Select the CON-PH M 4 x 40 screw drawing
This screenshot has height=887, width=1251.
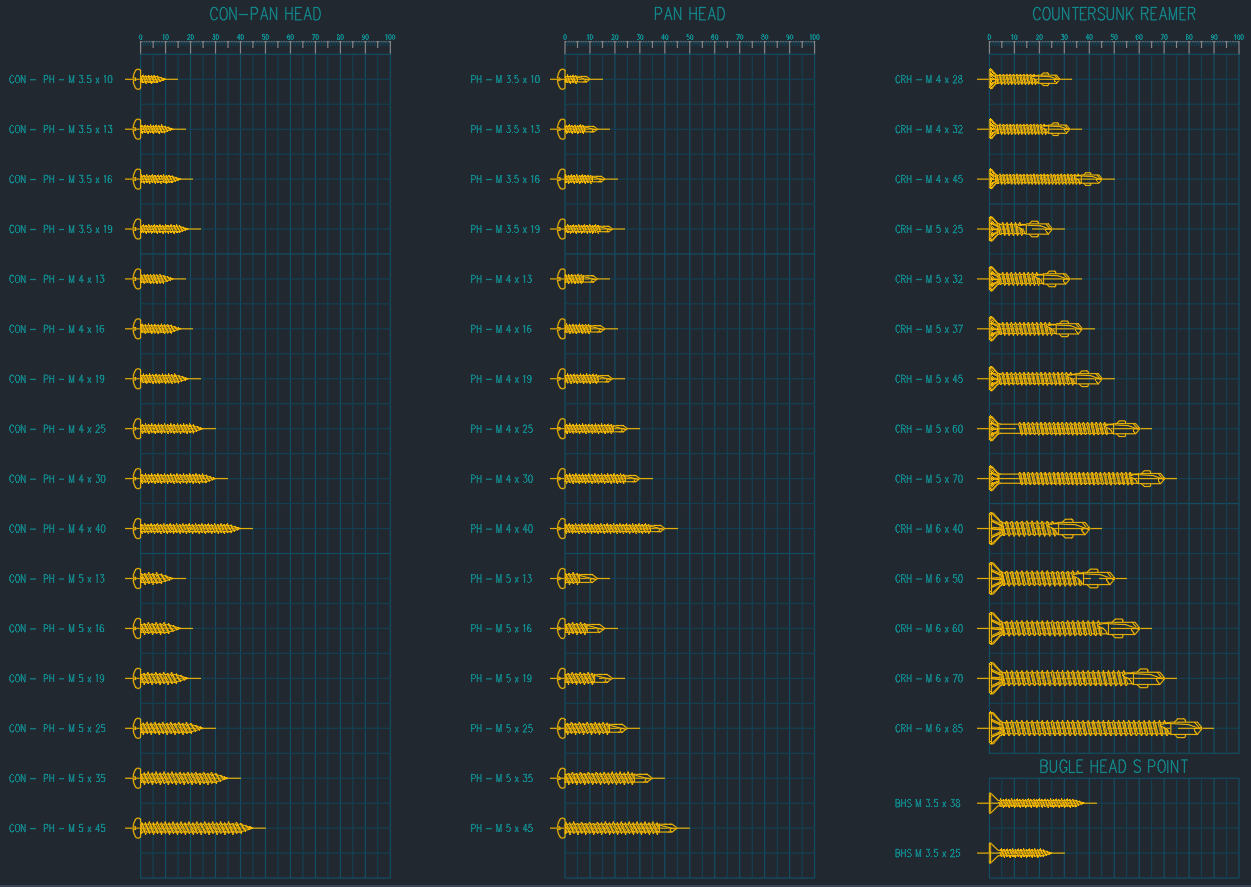(x=190, y=529)
